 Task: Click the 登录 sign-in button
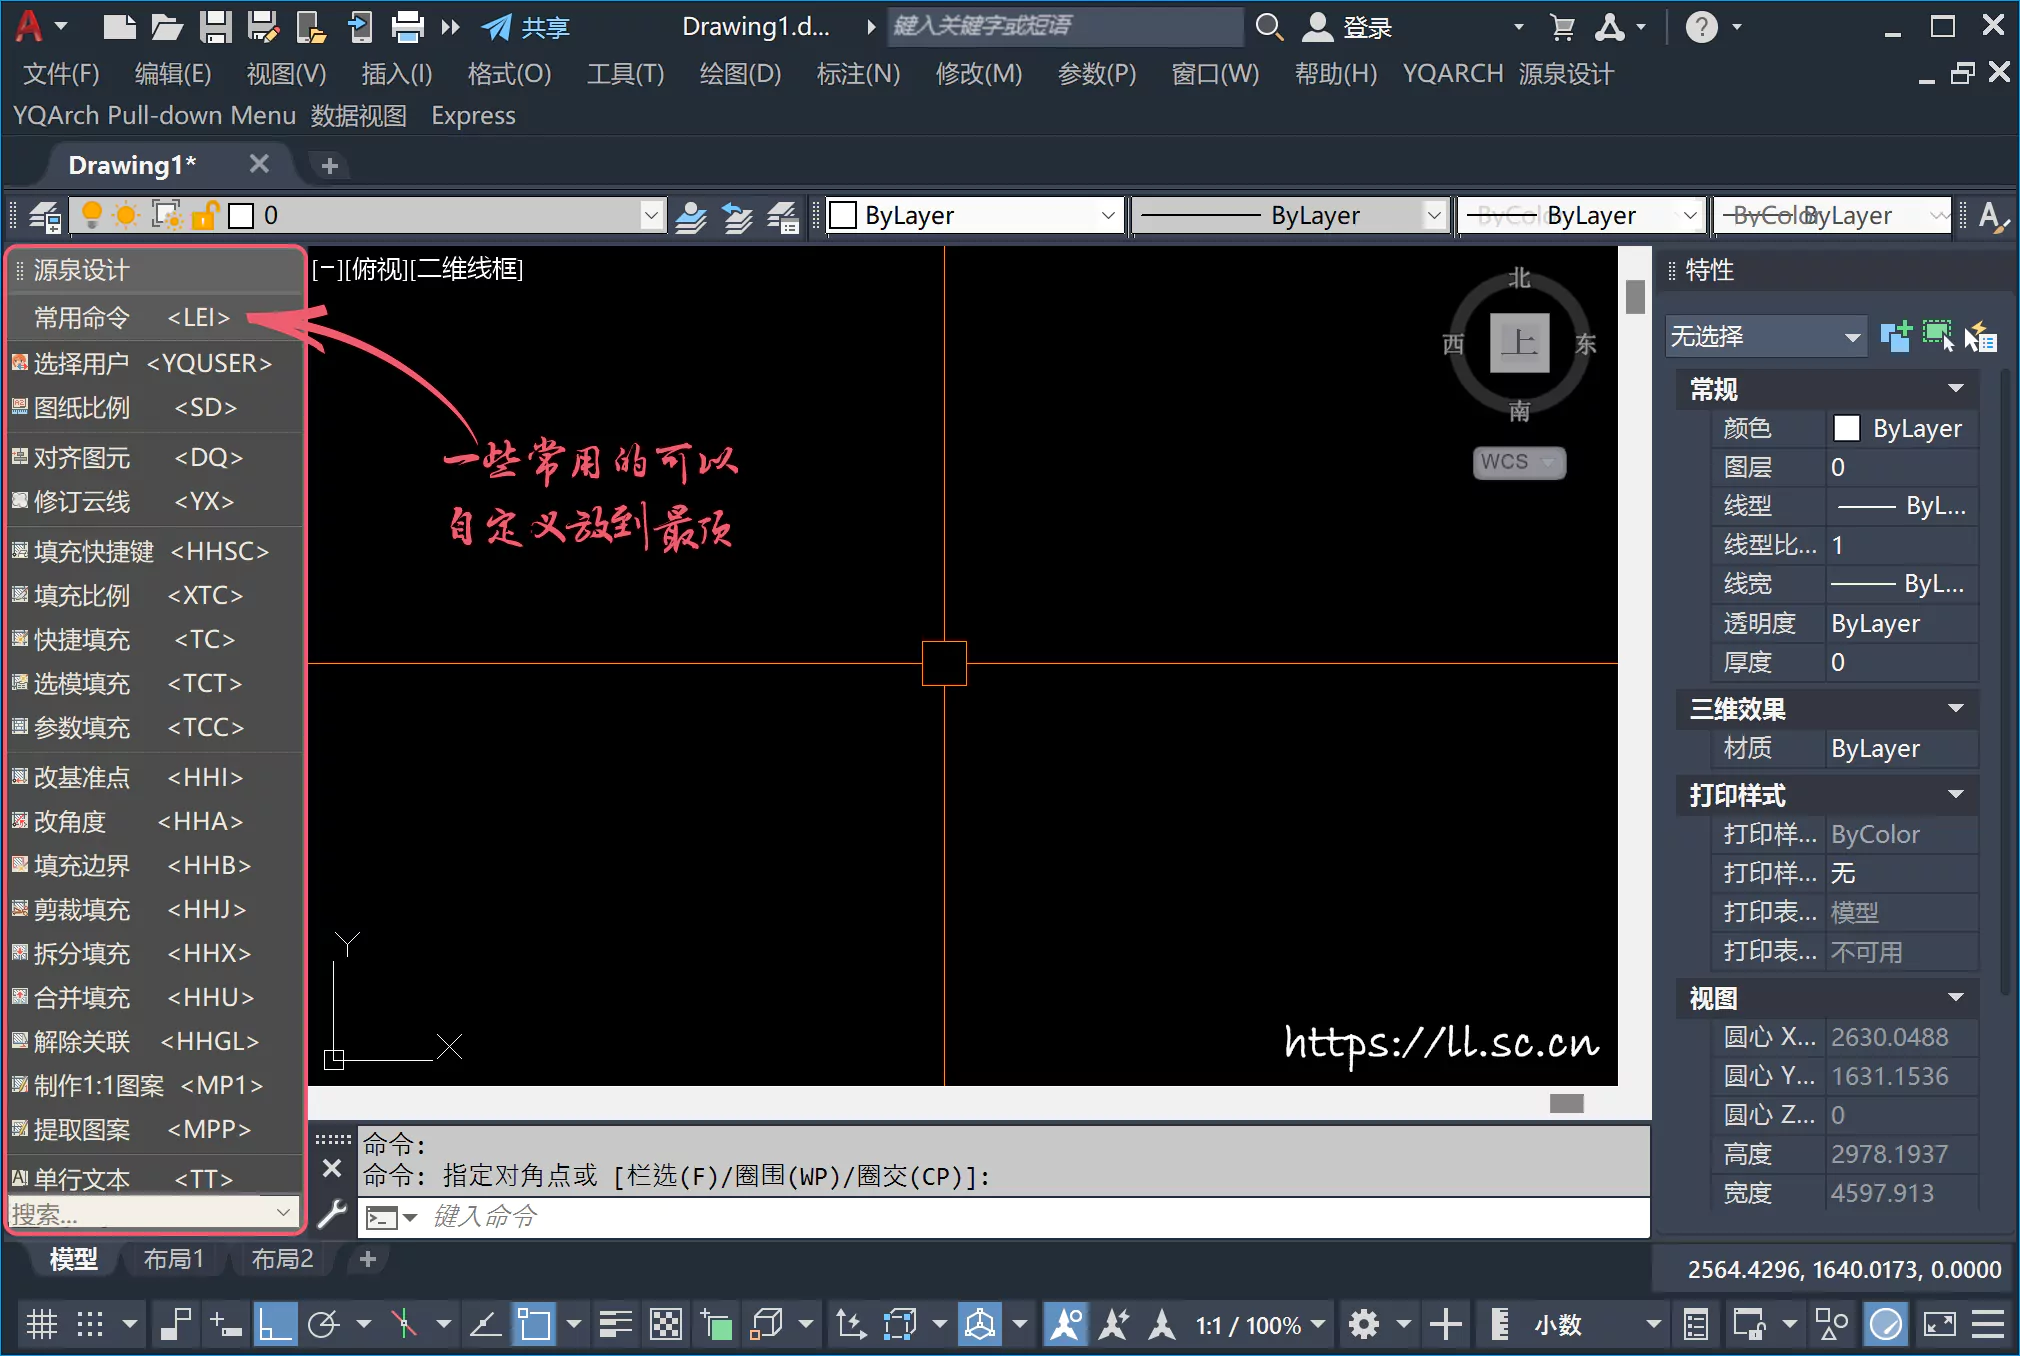click(x=1348, y=27)
